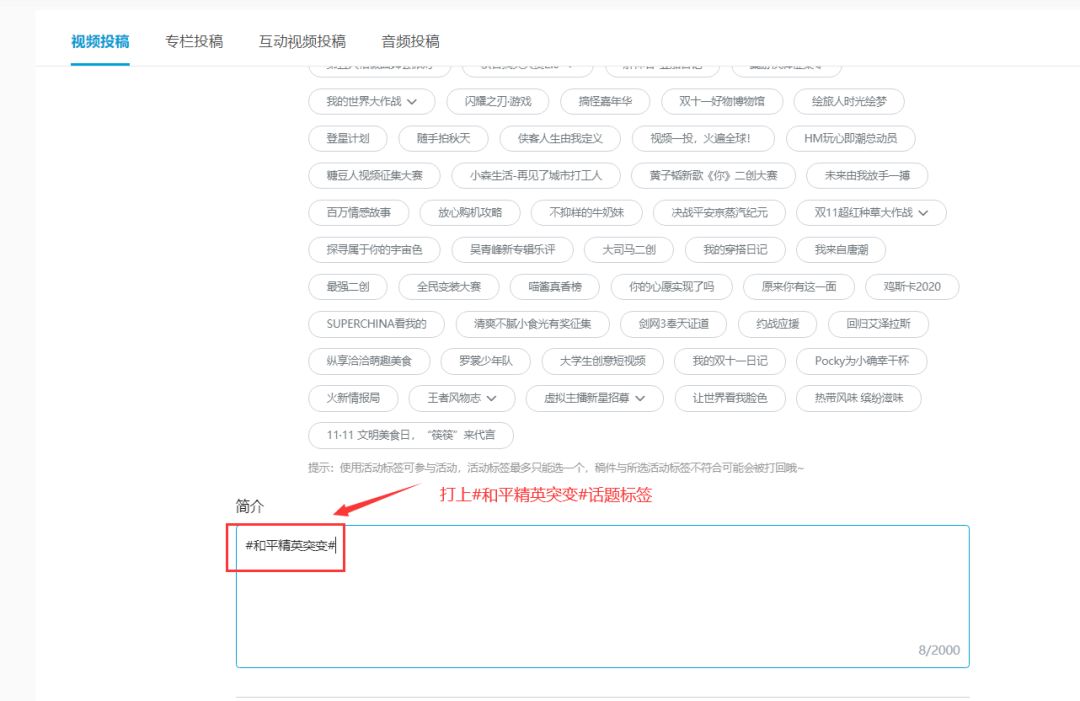Pick the 大学生创意短视频 tag
The image size is (1080, 701).
click(603, 362)
